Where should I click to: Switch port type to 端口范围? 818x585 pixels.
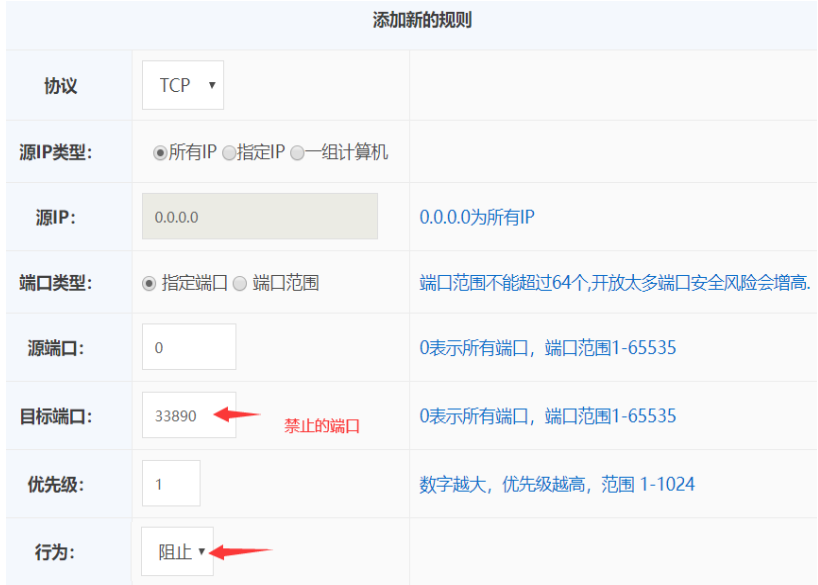coord(239,283)
